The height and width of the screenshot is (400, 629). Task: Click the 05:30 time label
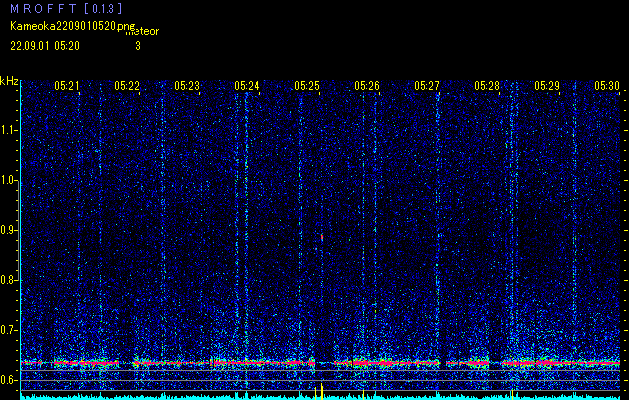607,86
